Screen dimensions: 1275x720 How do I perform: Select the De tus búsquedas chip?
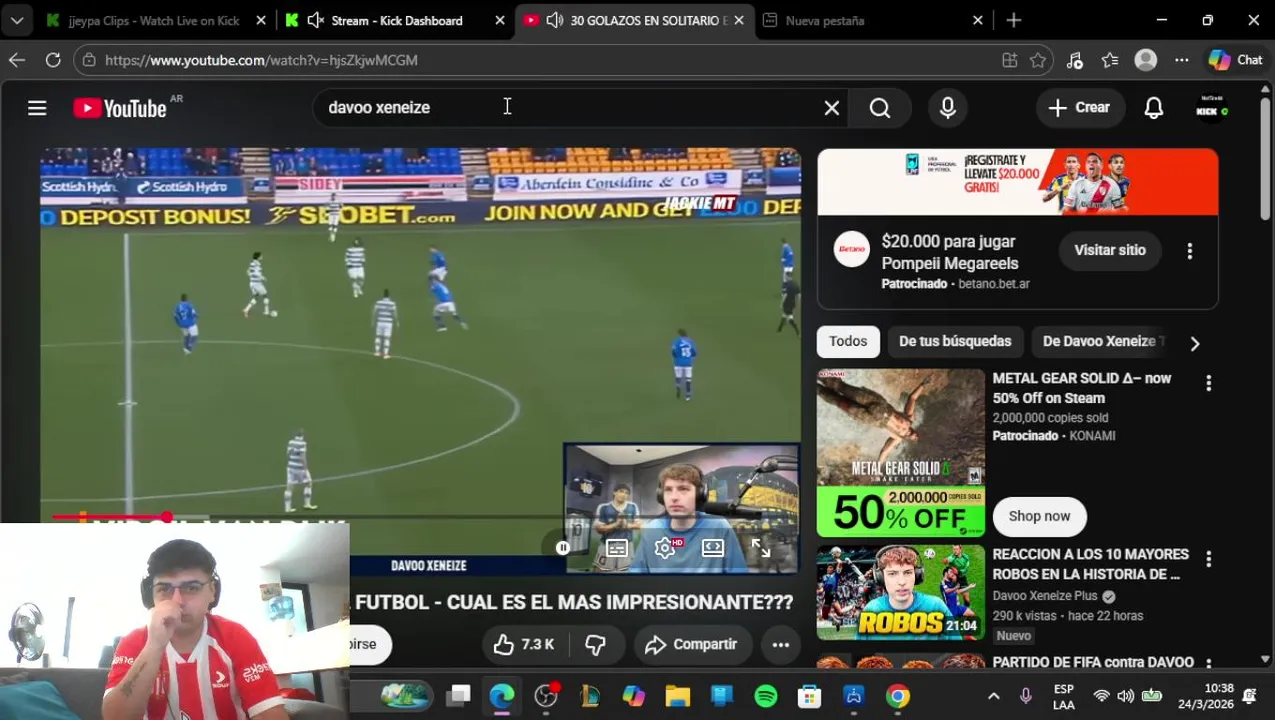coord(955,341)
